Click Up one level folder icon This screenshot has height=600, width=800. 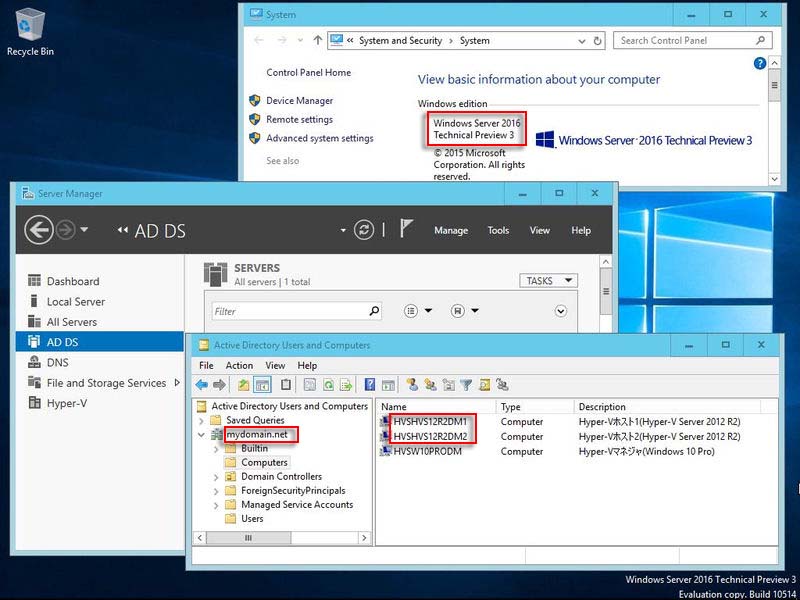[244, 385]
